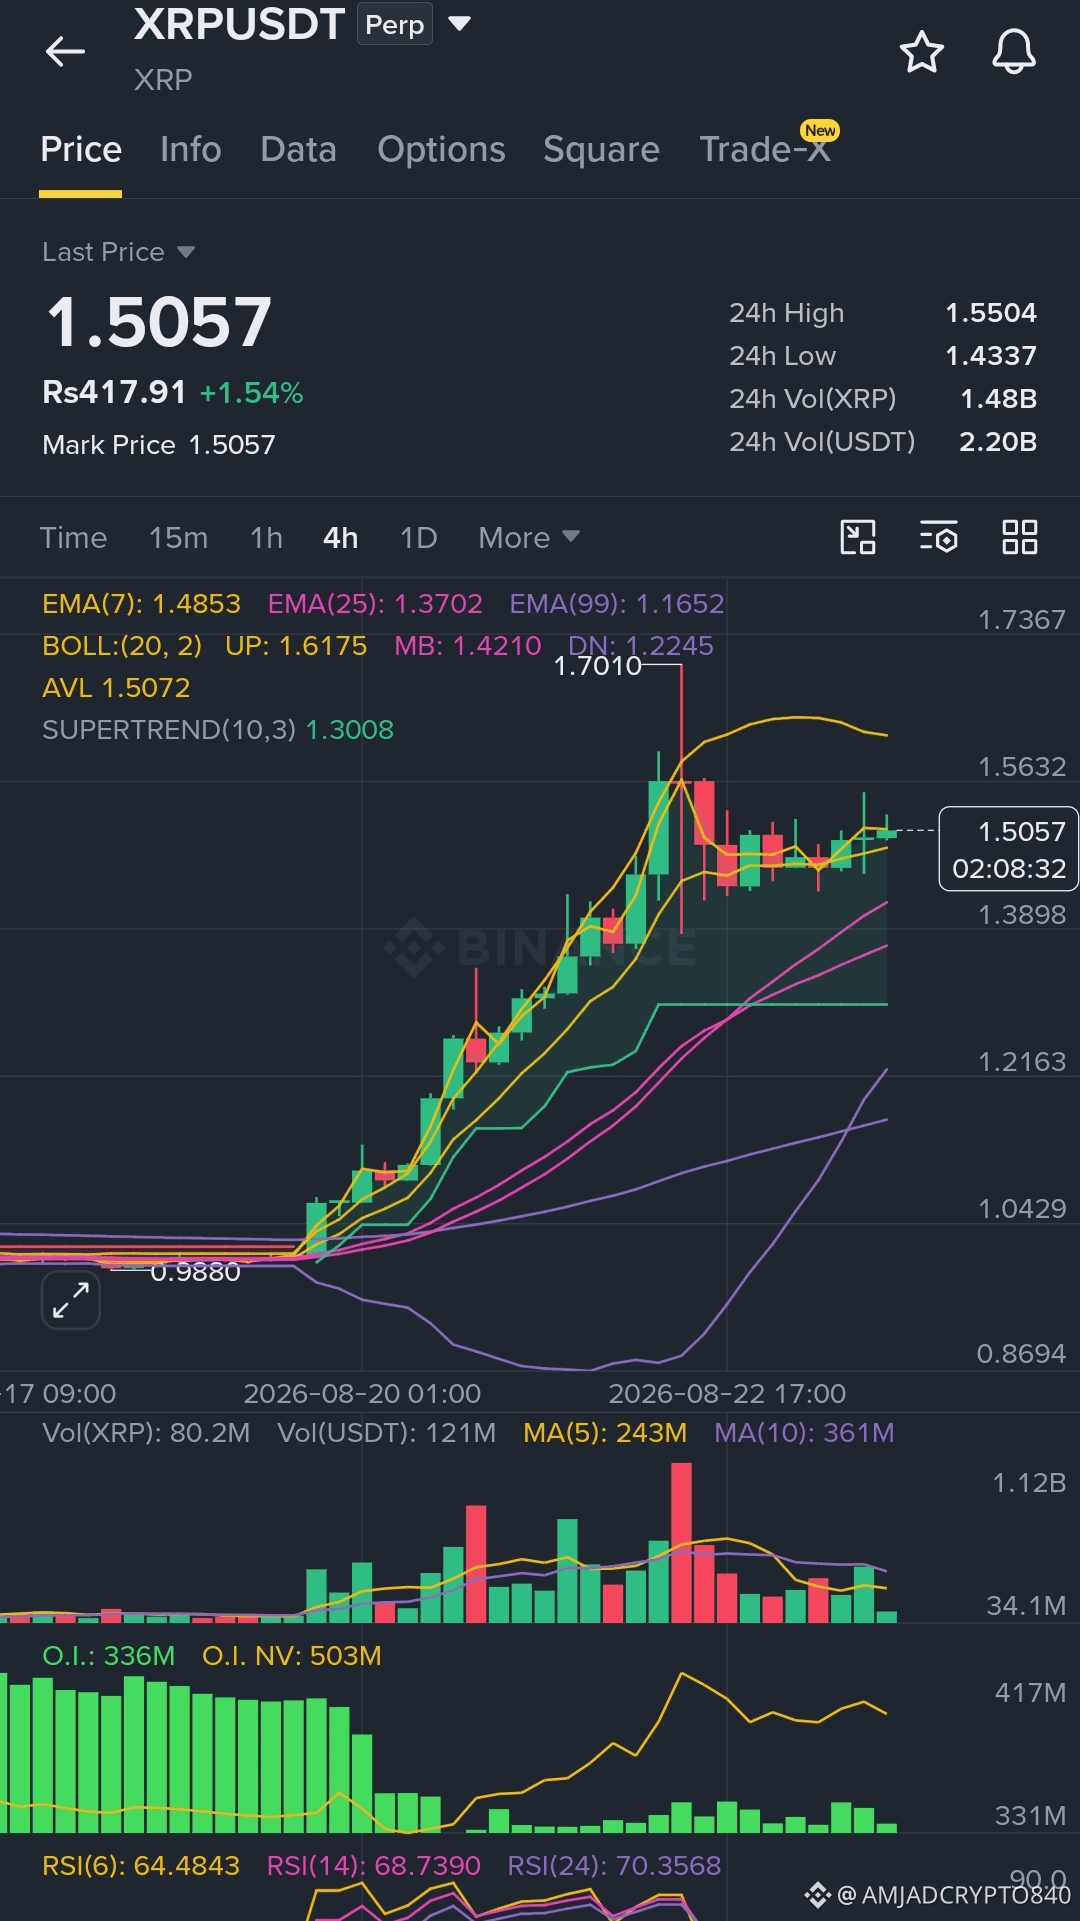
Task: Select the 15m interval
Action: (178, 538)
